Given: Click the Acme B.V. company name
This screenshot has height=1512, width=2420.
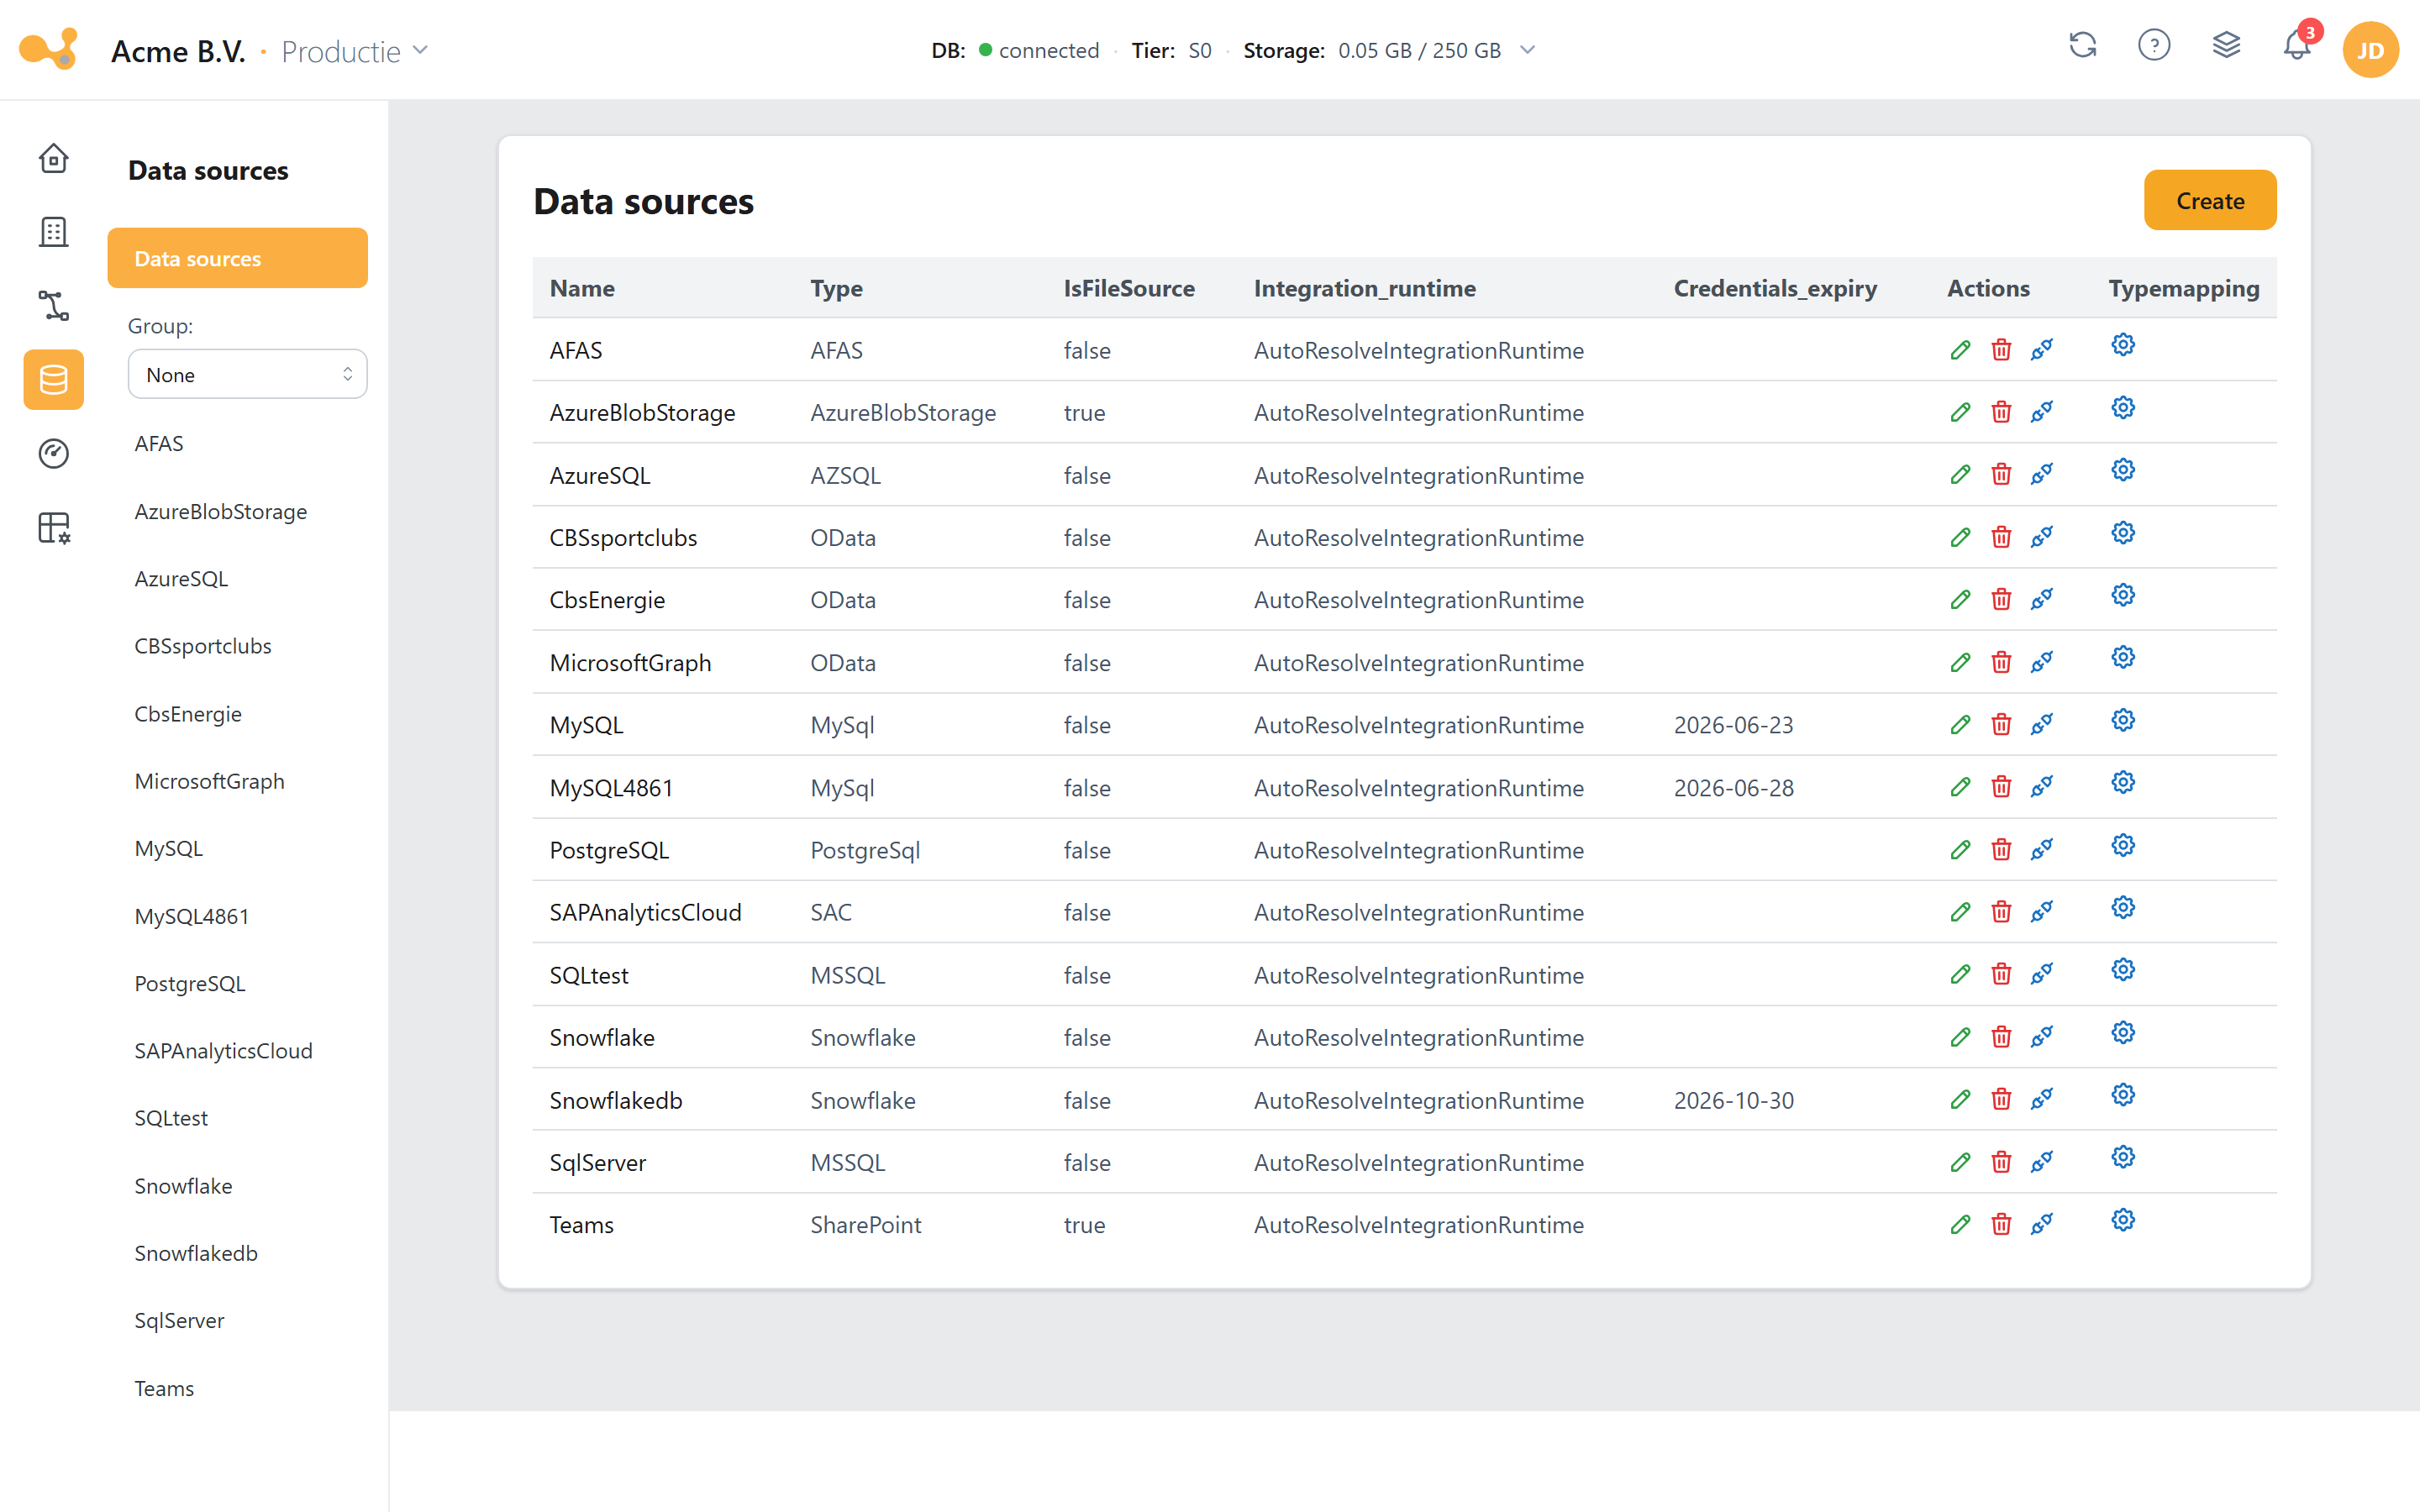Looking at the screenshot, I should coord(178,51).
